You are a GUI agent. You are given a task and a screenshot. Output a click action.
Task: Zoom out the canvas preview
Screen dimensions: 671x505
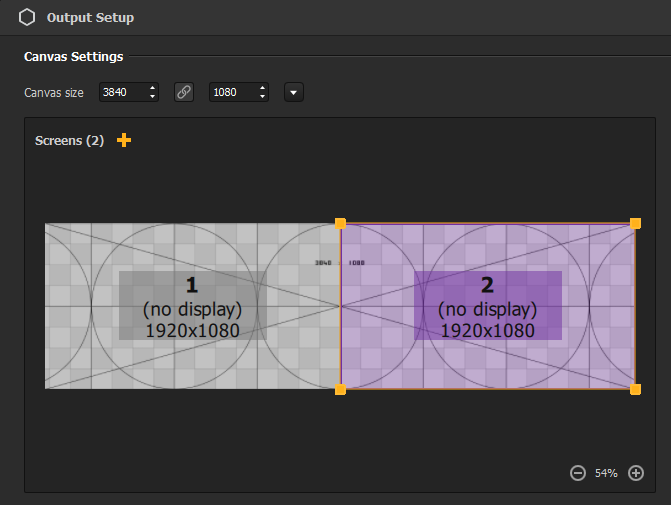coord(577,473)
